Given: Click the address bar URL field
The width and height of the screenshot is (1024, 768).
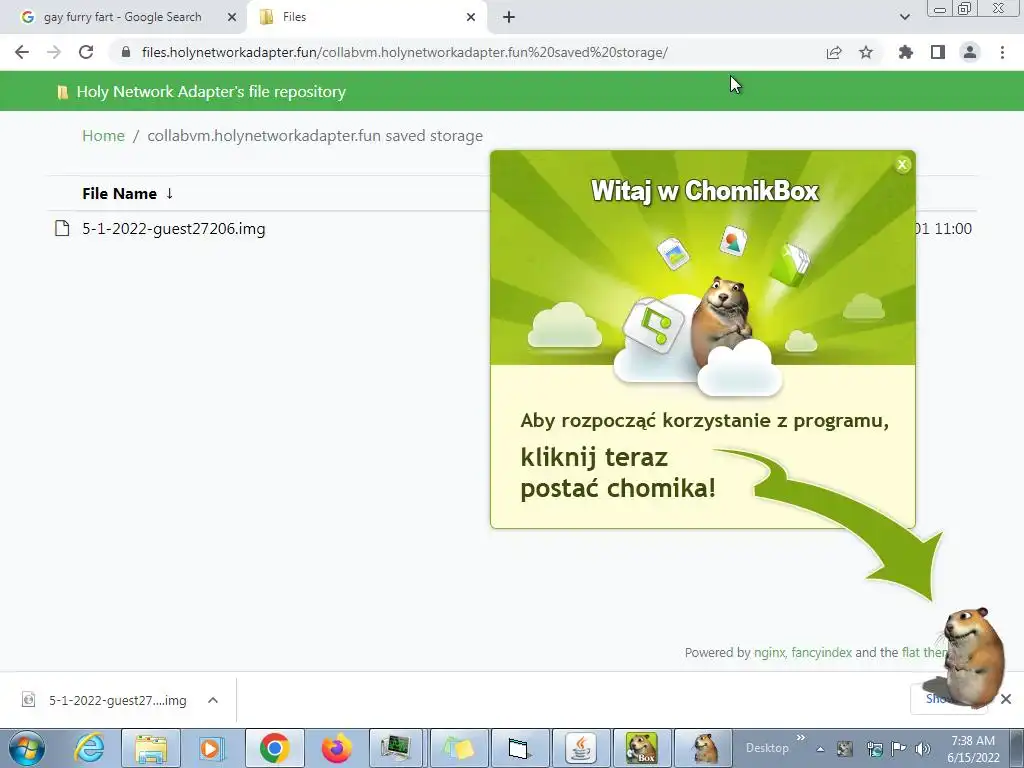Looking at the screenshot, I should pyautogui.click(x=405, y=52).
